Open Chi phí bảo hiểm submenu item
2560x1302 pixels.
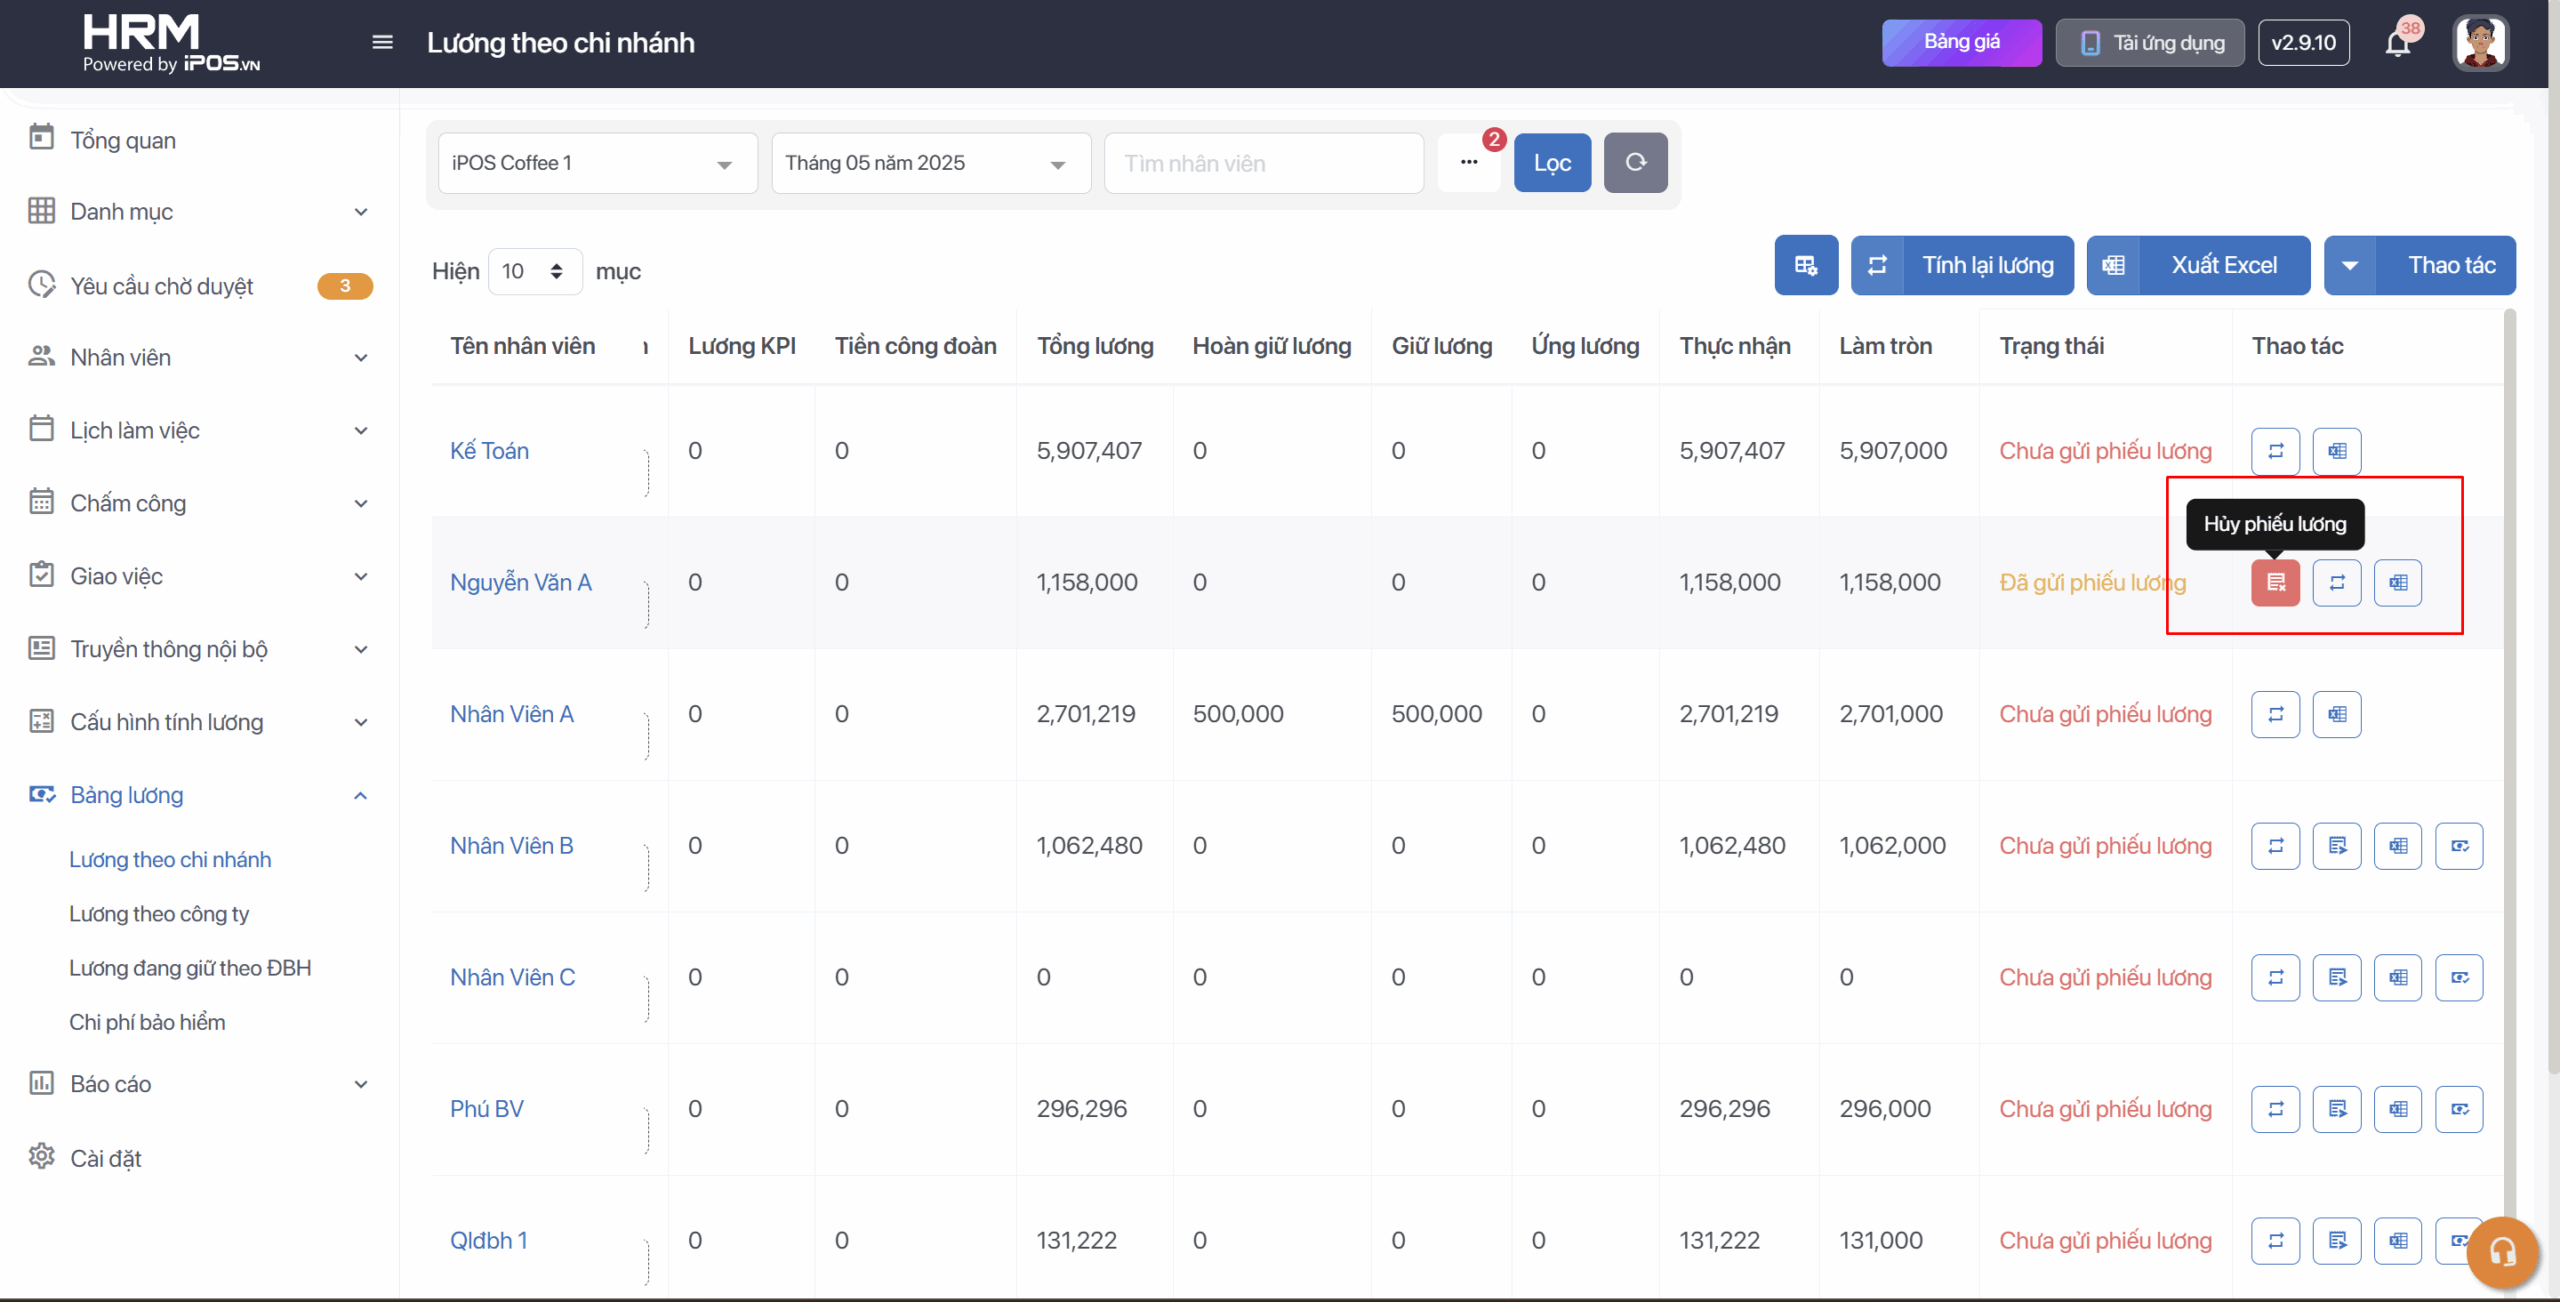pyautogui.click(x=147, y=1023)
